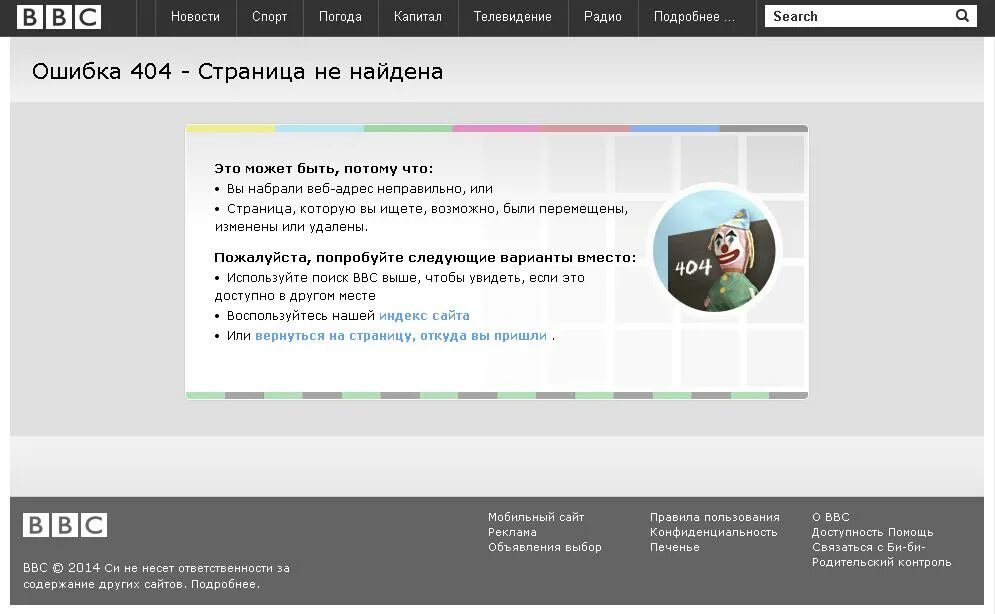The height and width of the screenshot is (614, 995).
Task: Click the Реклама footer link
Action: coord(512,532)
